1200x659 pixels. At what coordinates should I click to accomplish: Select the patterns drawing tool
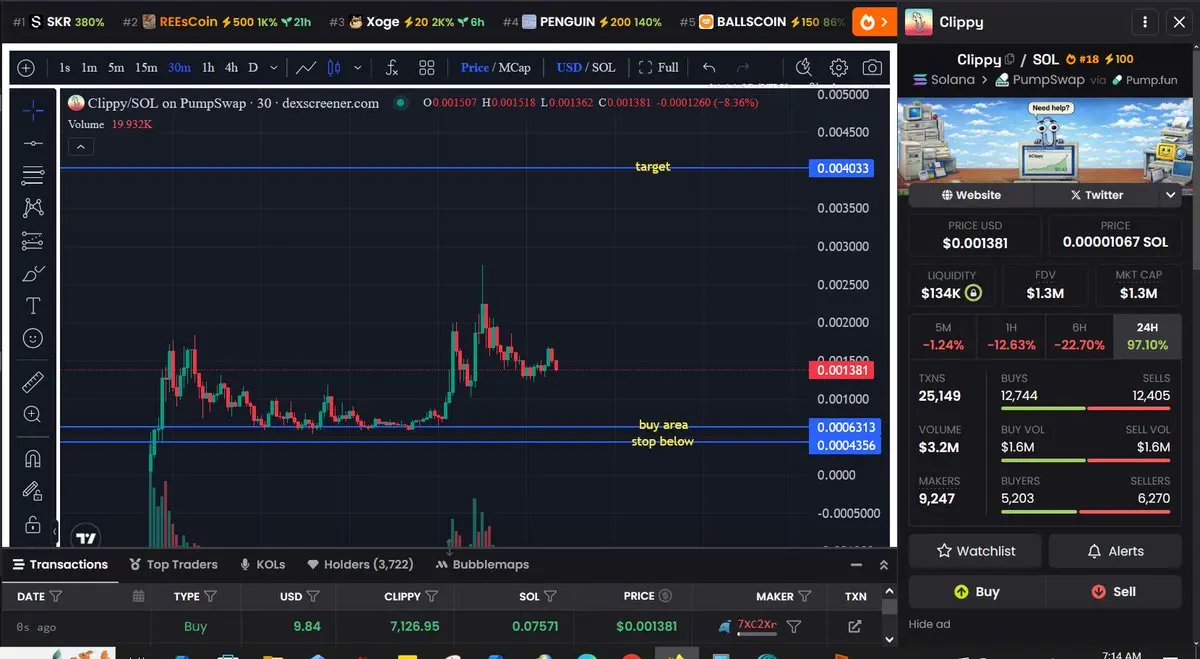click(x=33, y=208)
